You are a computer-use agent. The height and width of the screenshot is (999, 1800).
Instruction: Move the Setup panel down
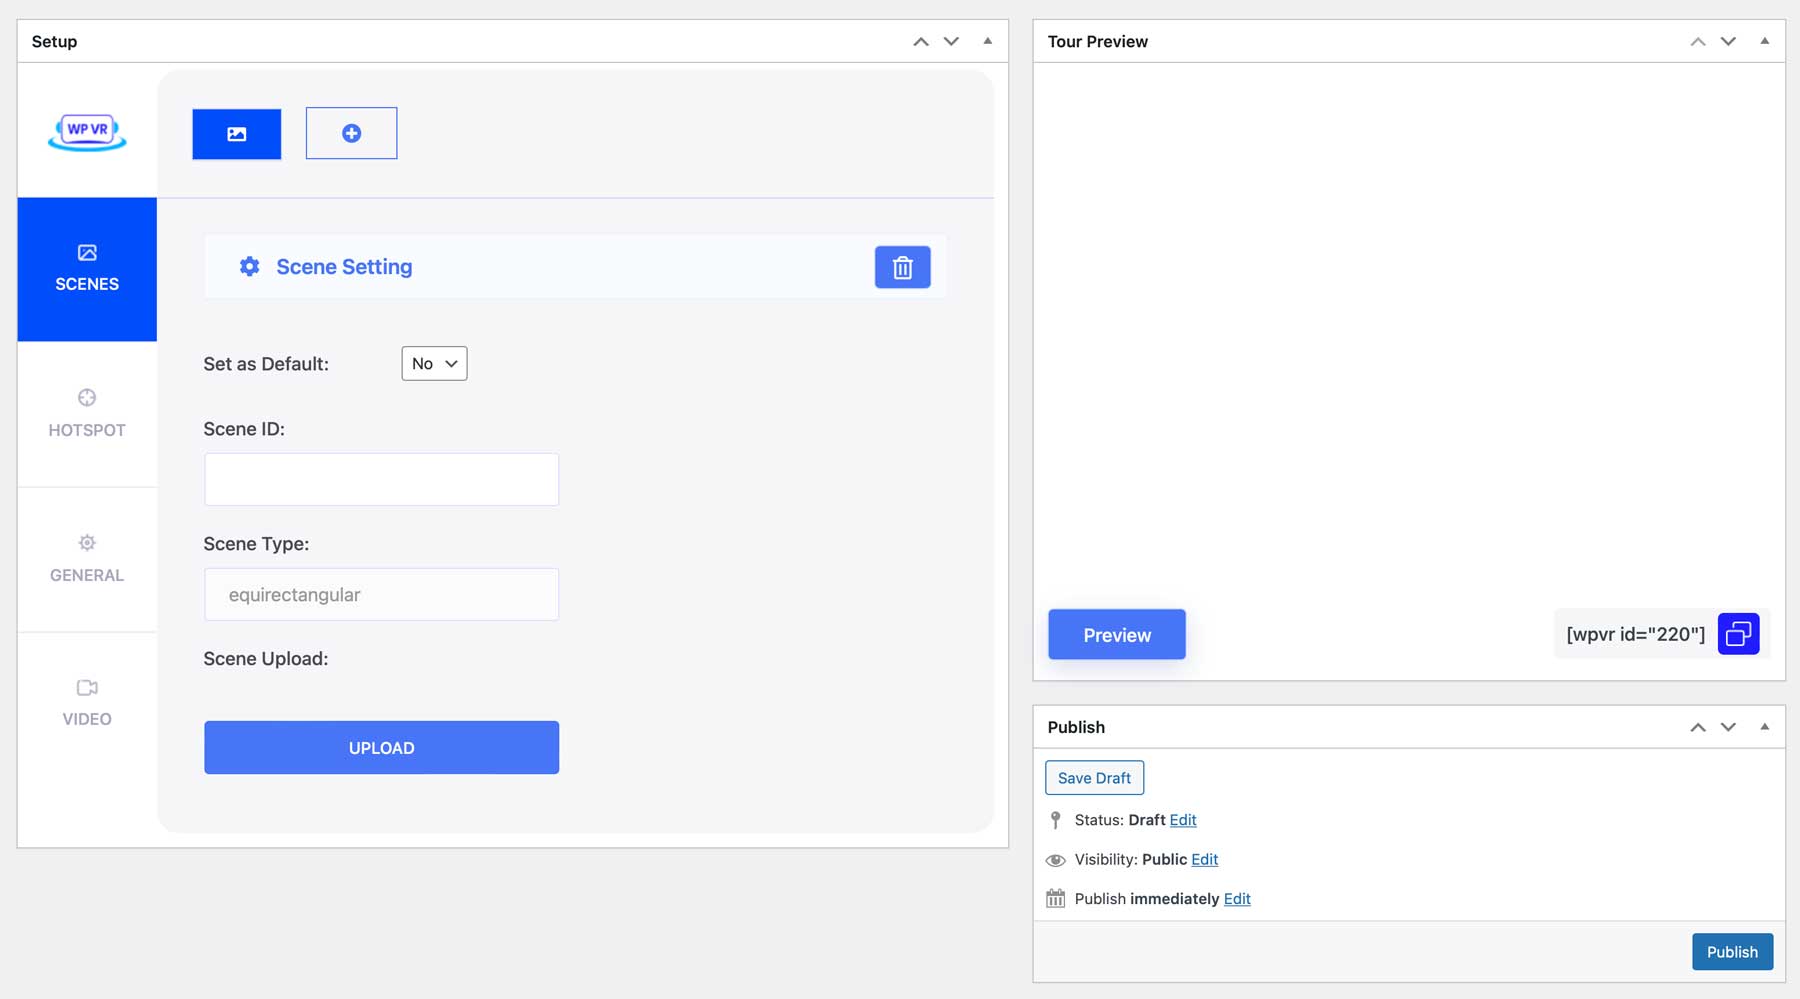click(951, 41)
